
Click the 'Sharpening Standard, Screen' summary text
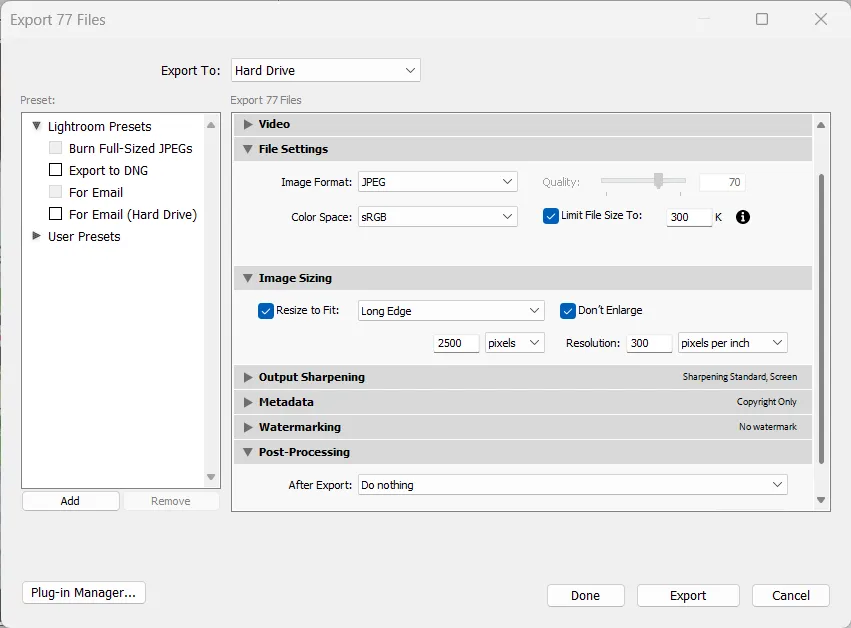pyautogui.click(x=740, y=377)
